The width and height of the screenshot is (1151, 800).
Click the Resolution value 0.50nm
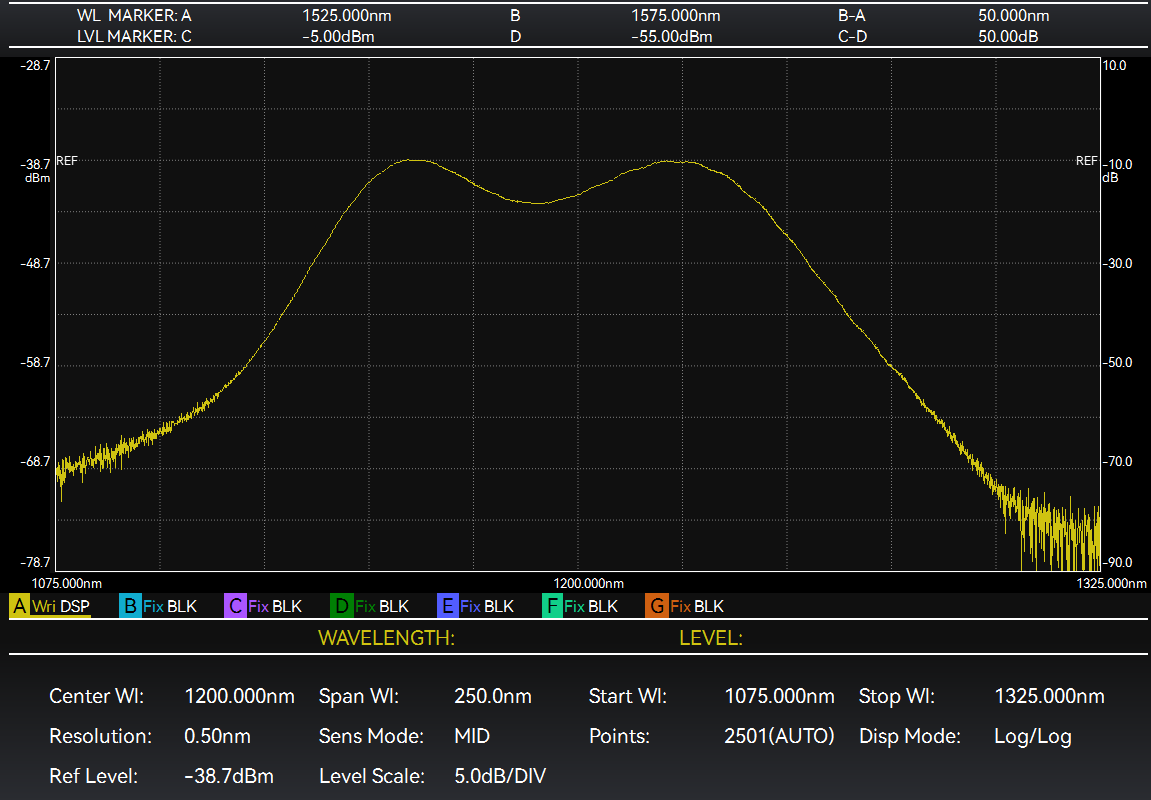[x=217, y=736]
